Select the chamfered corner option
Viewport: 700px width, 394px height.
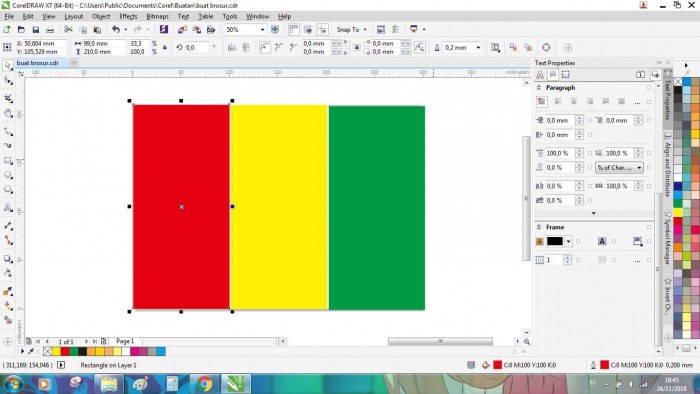click(x=293, y=47)
